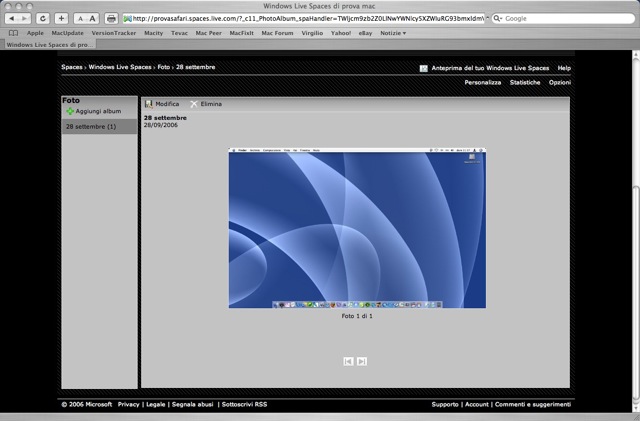Click the Google search magnifier icon
640x421 pixels.
pyautogui.click(x=498, y=18)
